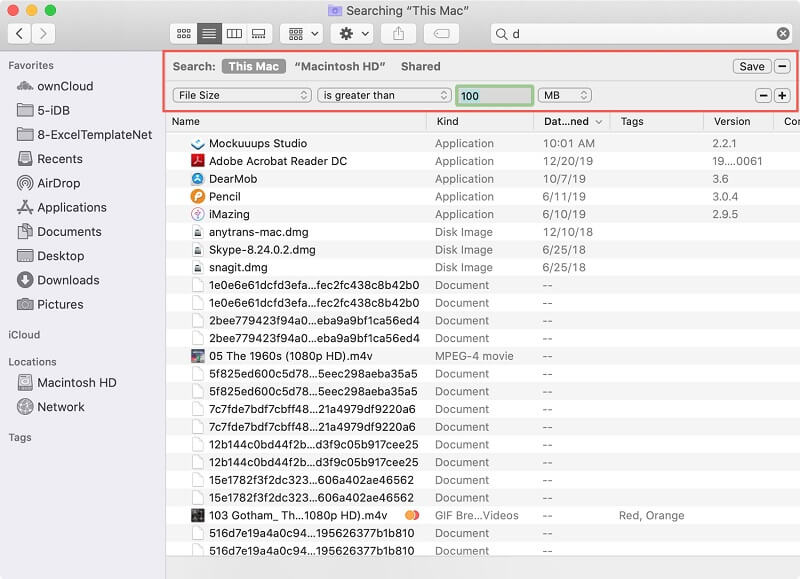
Task: Open the MB unit dropdown
Action: click(x=564, y=95)
